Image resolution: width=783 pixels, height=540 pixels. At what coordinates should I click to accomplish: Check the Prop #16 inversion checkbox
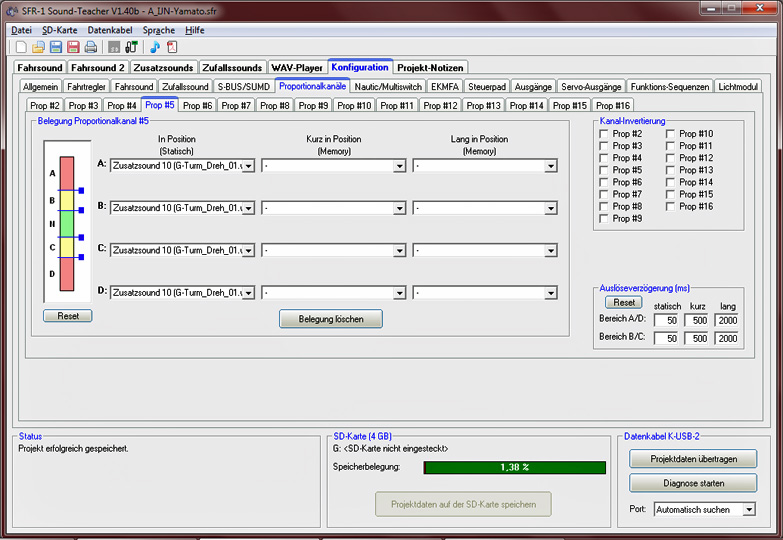tap(671, 206)
